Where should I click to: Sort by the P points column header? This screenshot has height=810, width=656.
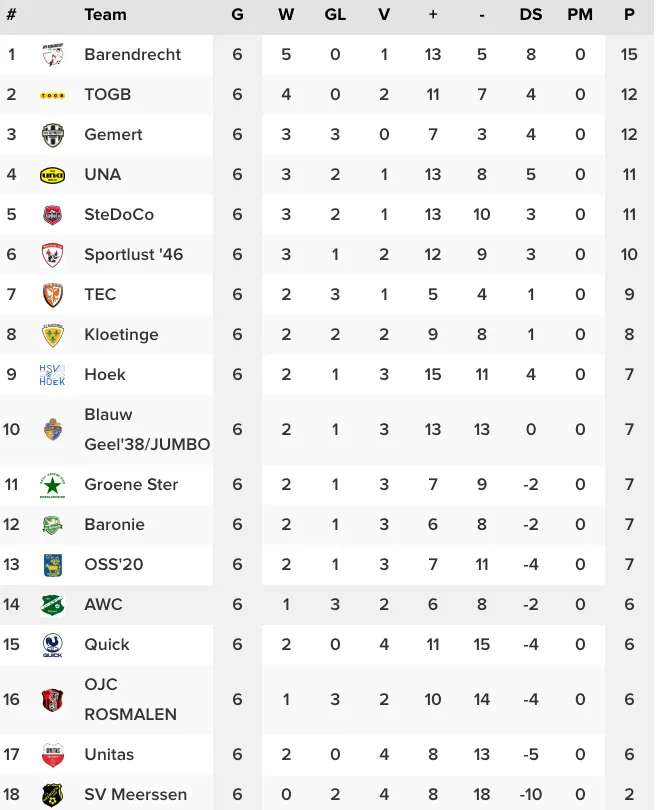click(629, 14)
